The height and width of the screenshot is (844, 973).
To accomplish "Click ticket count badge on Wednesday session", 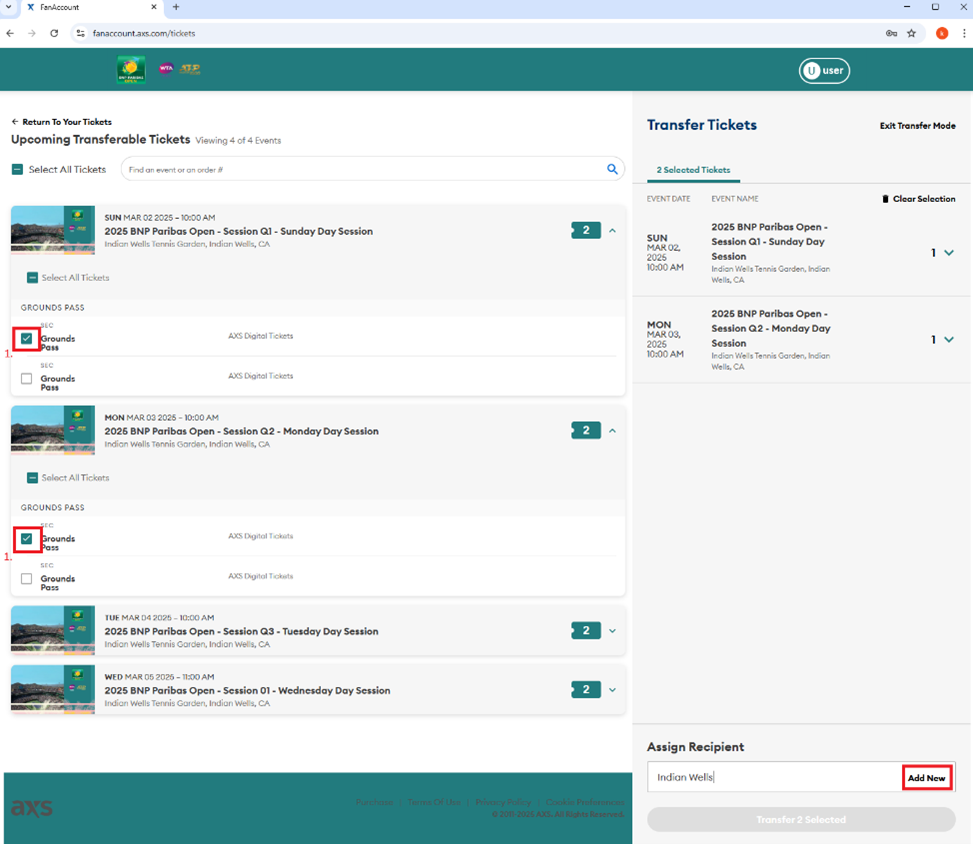I will (586, 689).
